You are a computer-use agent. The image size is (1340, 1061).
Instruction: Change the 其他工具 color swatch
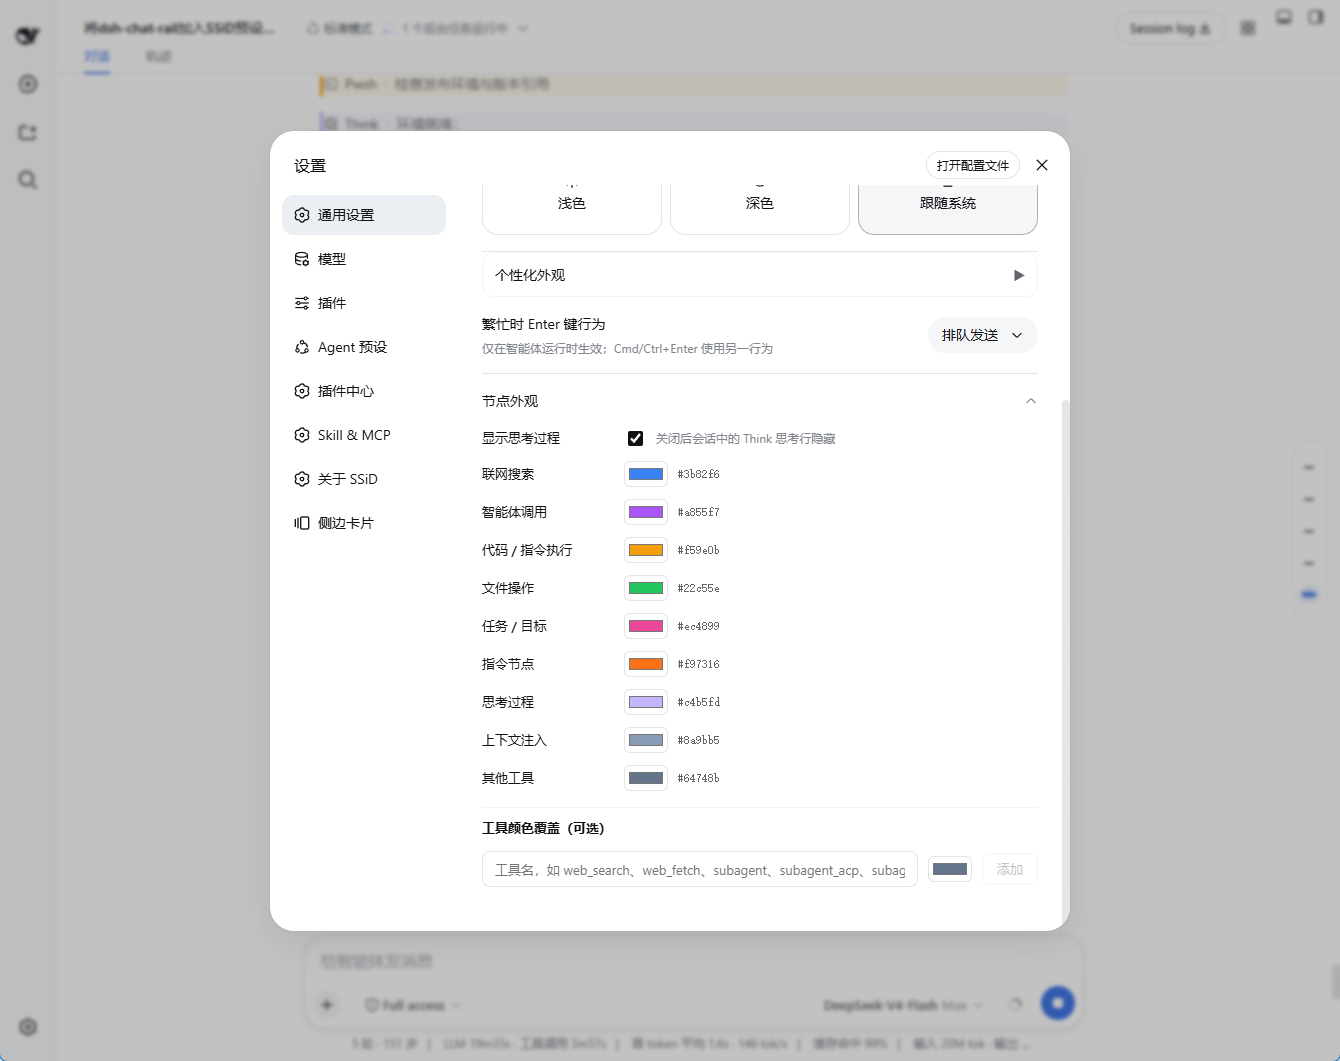point(646,778)
